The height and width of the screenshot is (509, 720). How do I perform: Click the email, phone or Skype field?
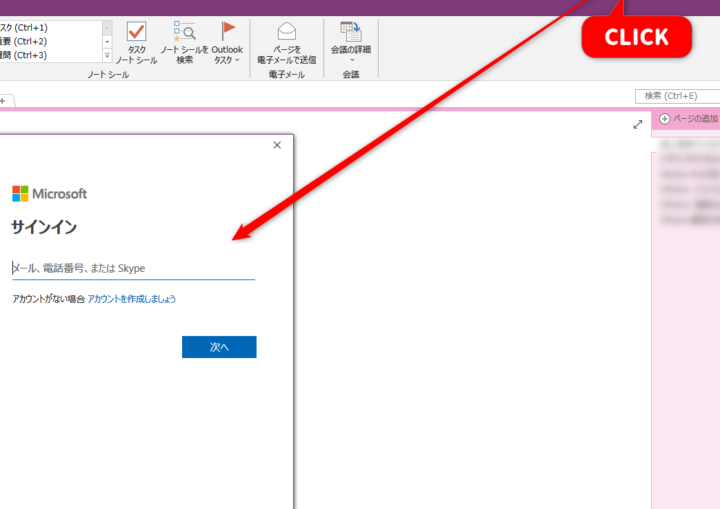(x=133, y=268)
